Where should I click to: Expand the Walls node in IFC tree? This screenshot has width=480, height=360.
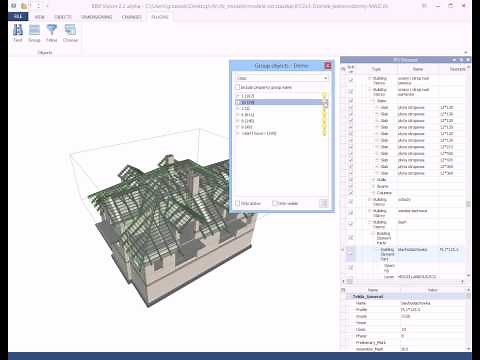point(374,180)
